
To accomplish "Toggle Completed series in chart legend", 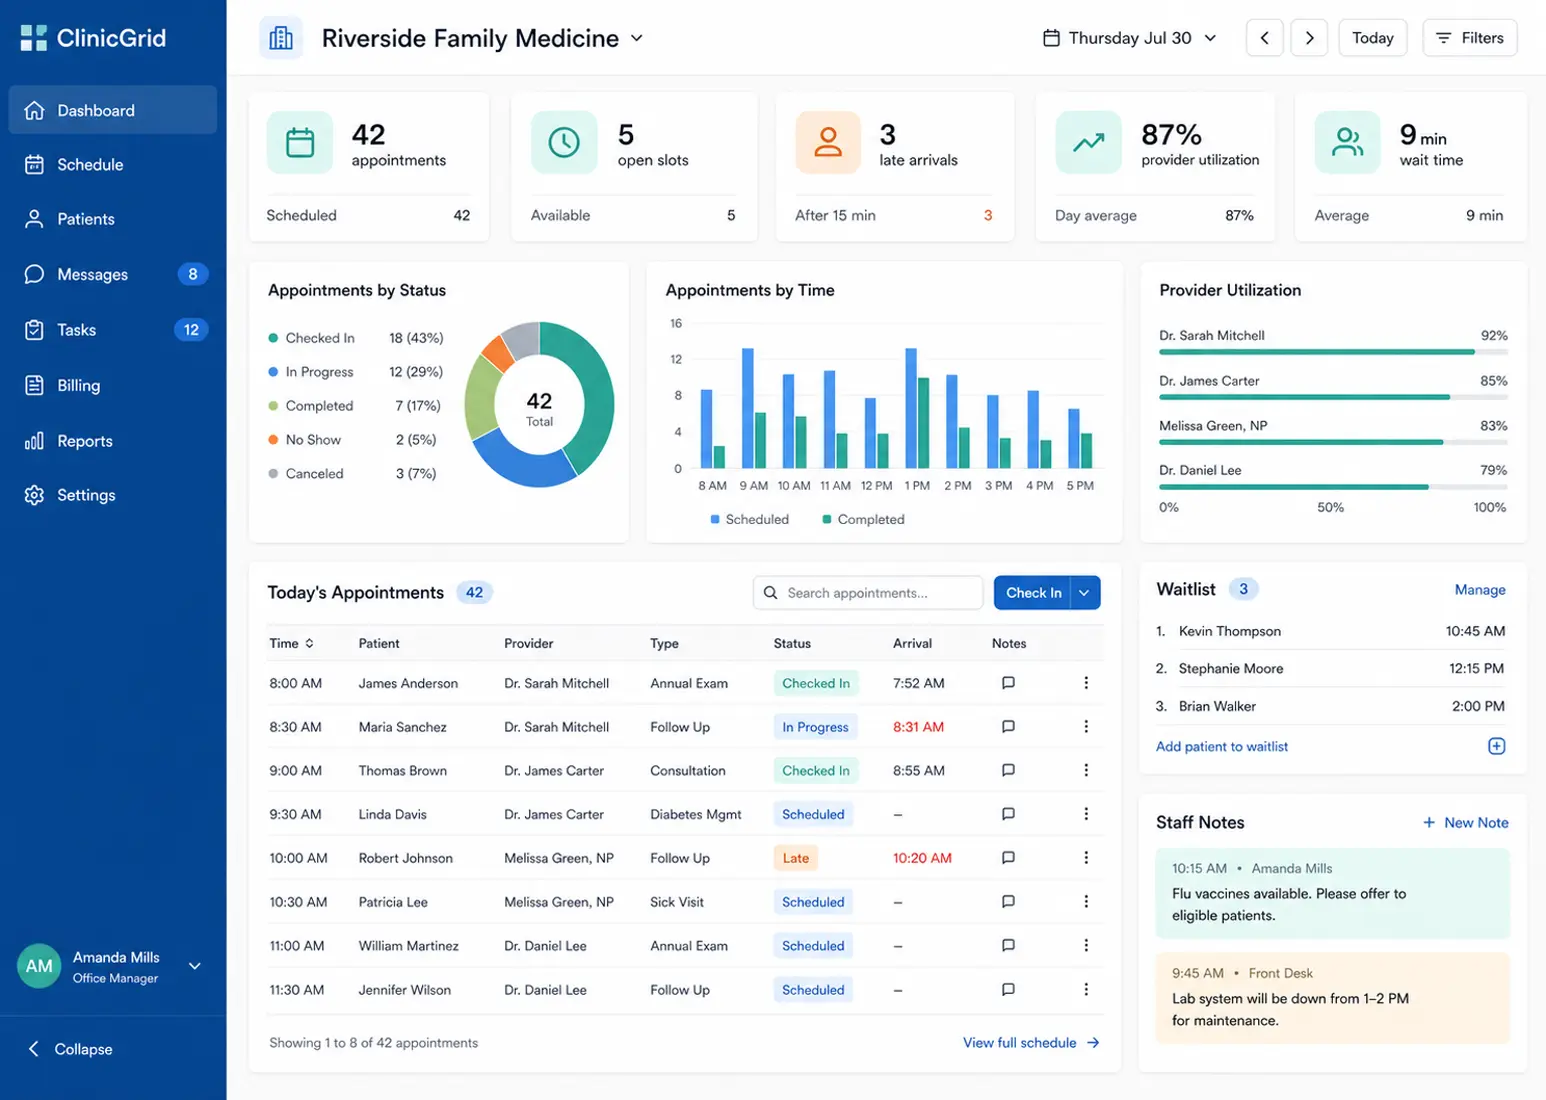I will click(x=863, y=519).
